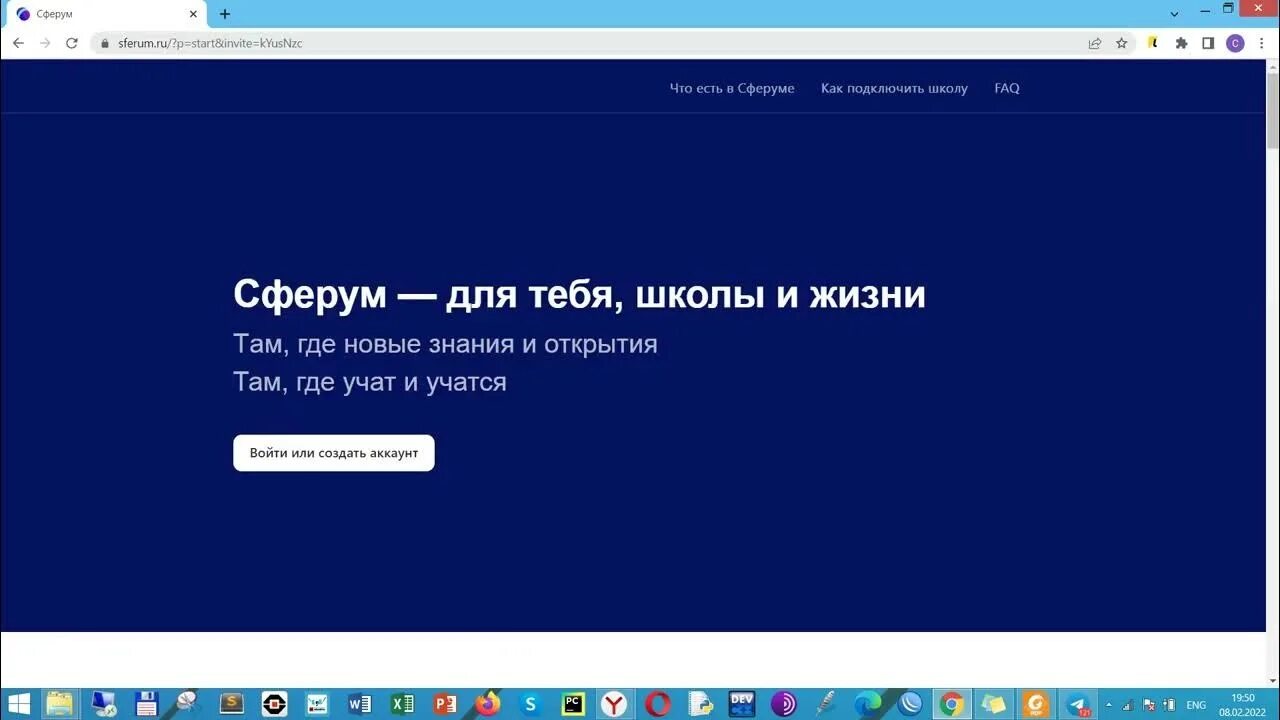Launch Microsoft Excel from the taskbar
Viewport: 1280px width, 720px height.
tap(401, 705)
